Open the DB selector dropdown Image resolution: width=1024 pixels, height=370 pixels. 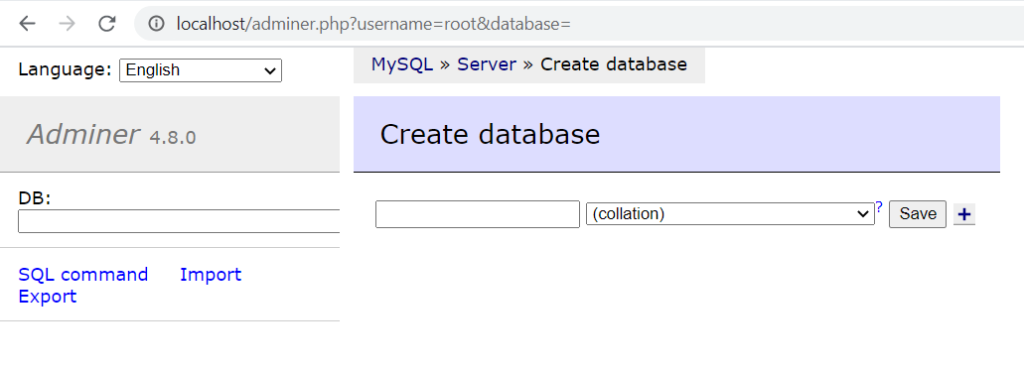click(x=179, y=221)
